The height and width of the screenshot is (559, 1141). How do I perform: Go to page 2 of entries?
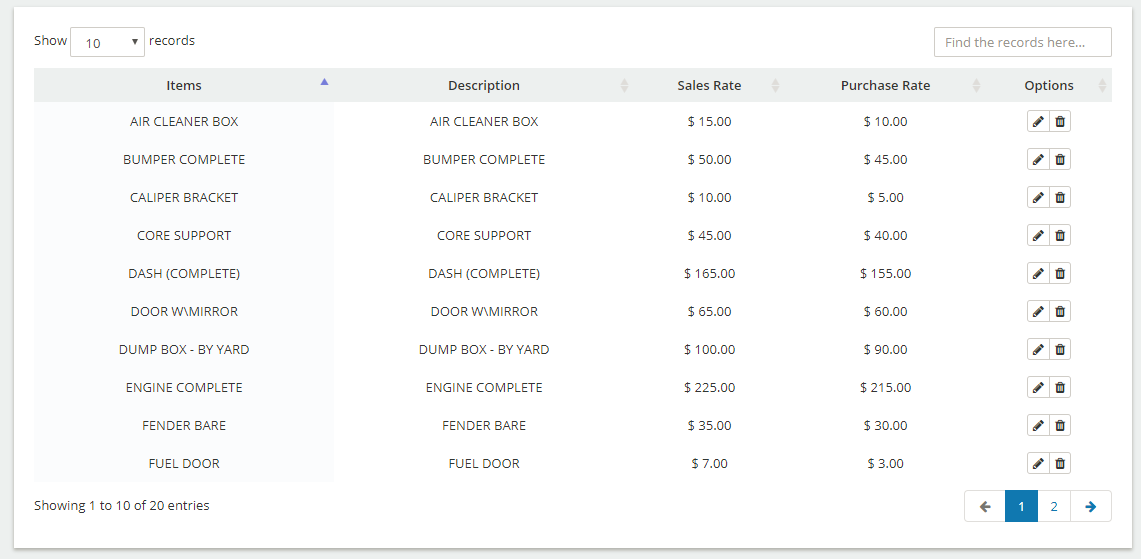click(x=1054, y=507)
